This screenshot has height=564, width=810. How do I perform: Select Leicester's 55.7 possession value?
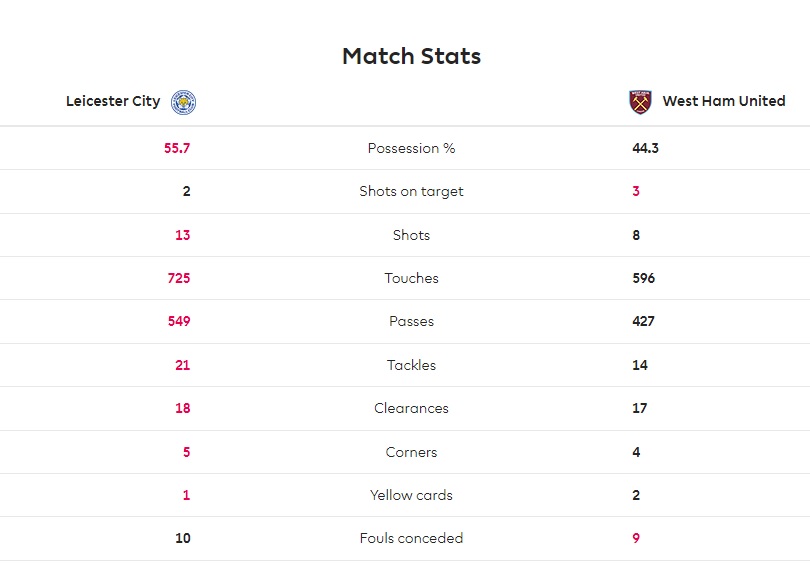pyautogui.click(x=177, y=148)
